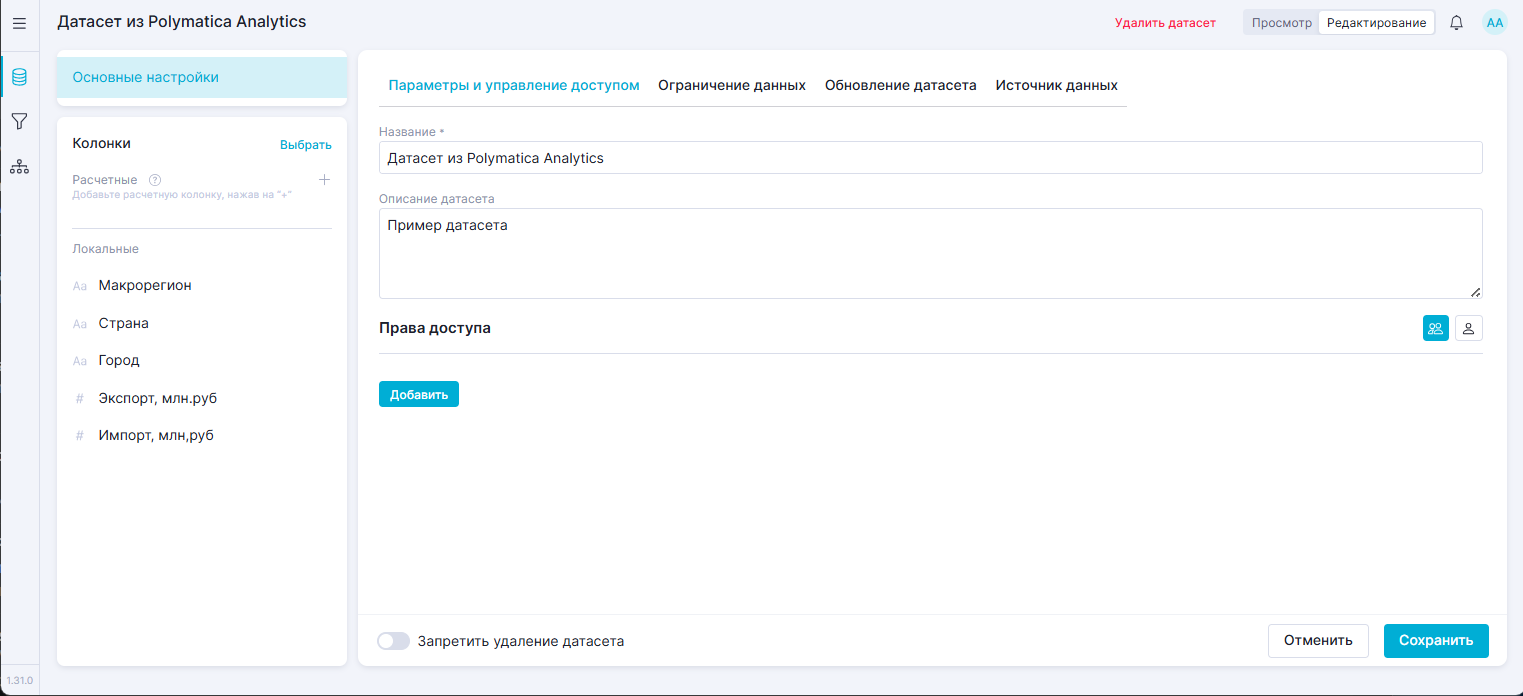Click the Датасет из Polymatica Analytics page title
This screenshot has height=696, width=1523.
[182, 21]
